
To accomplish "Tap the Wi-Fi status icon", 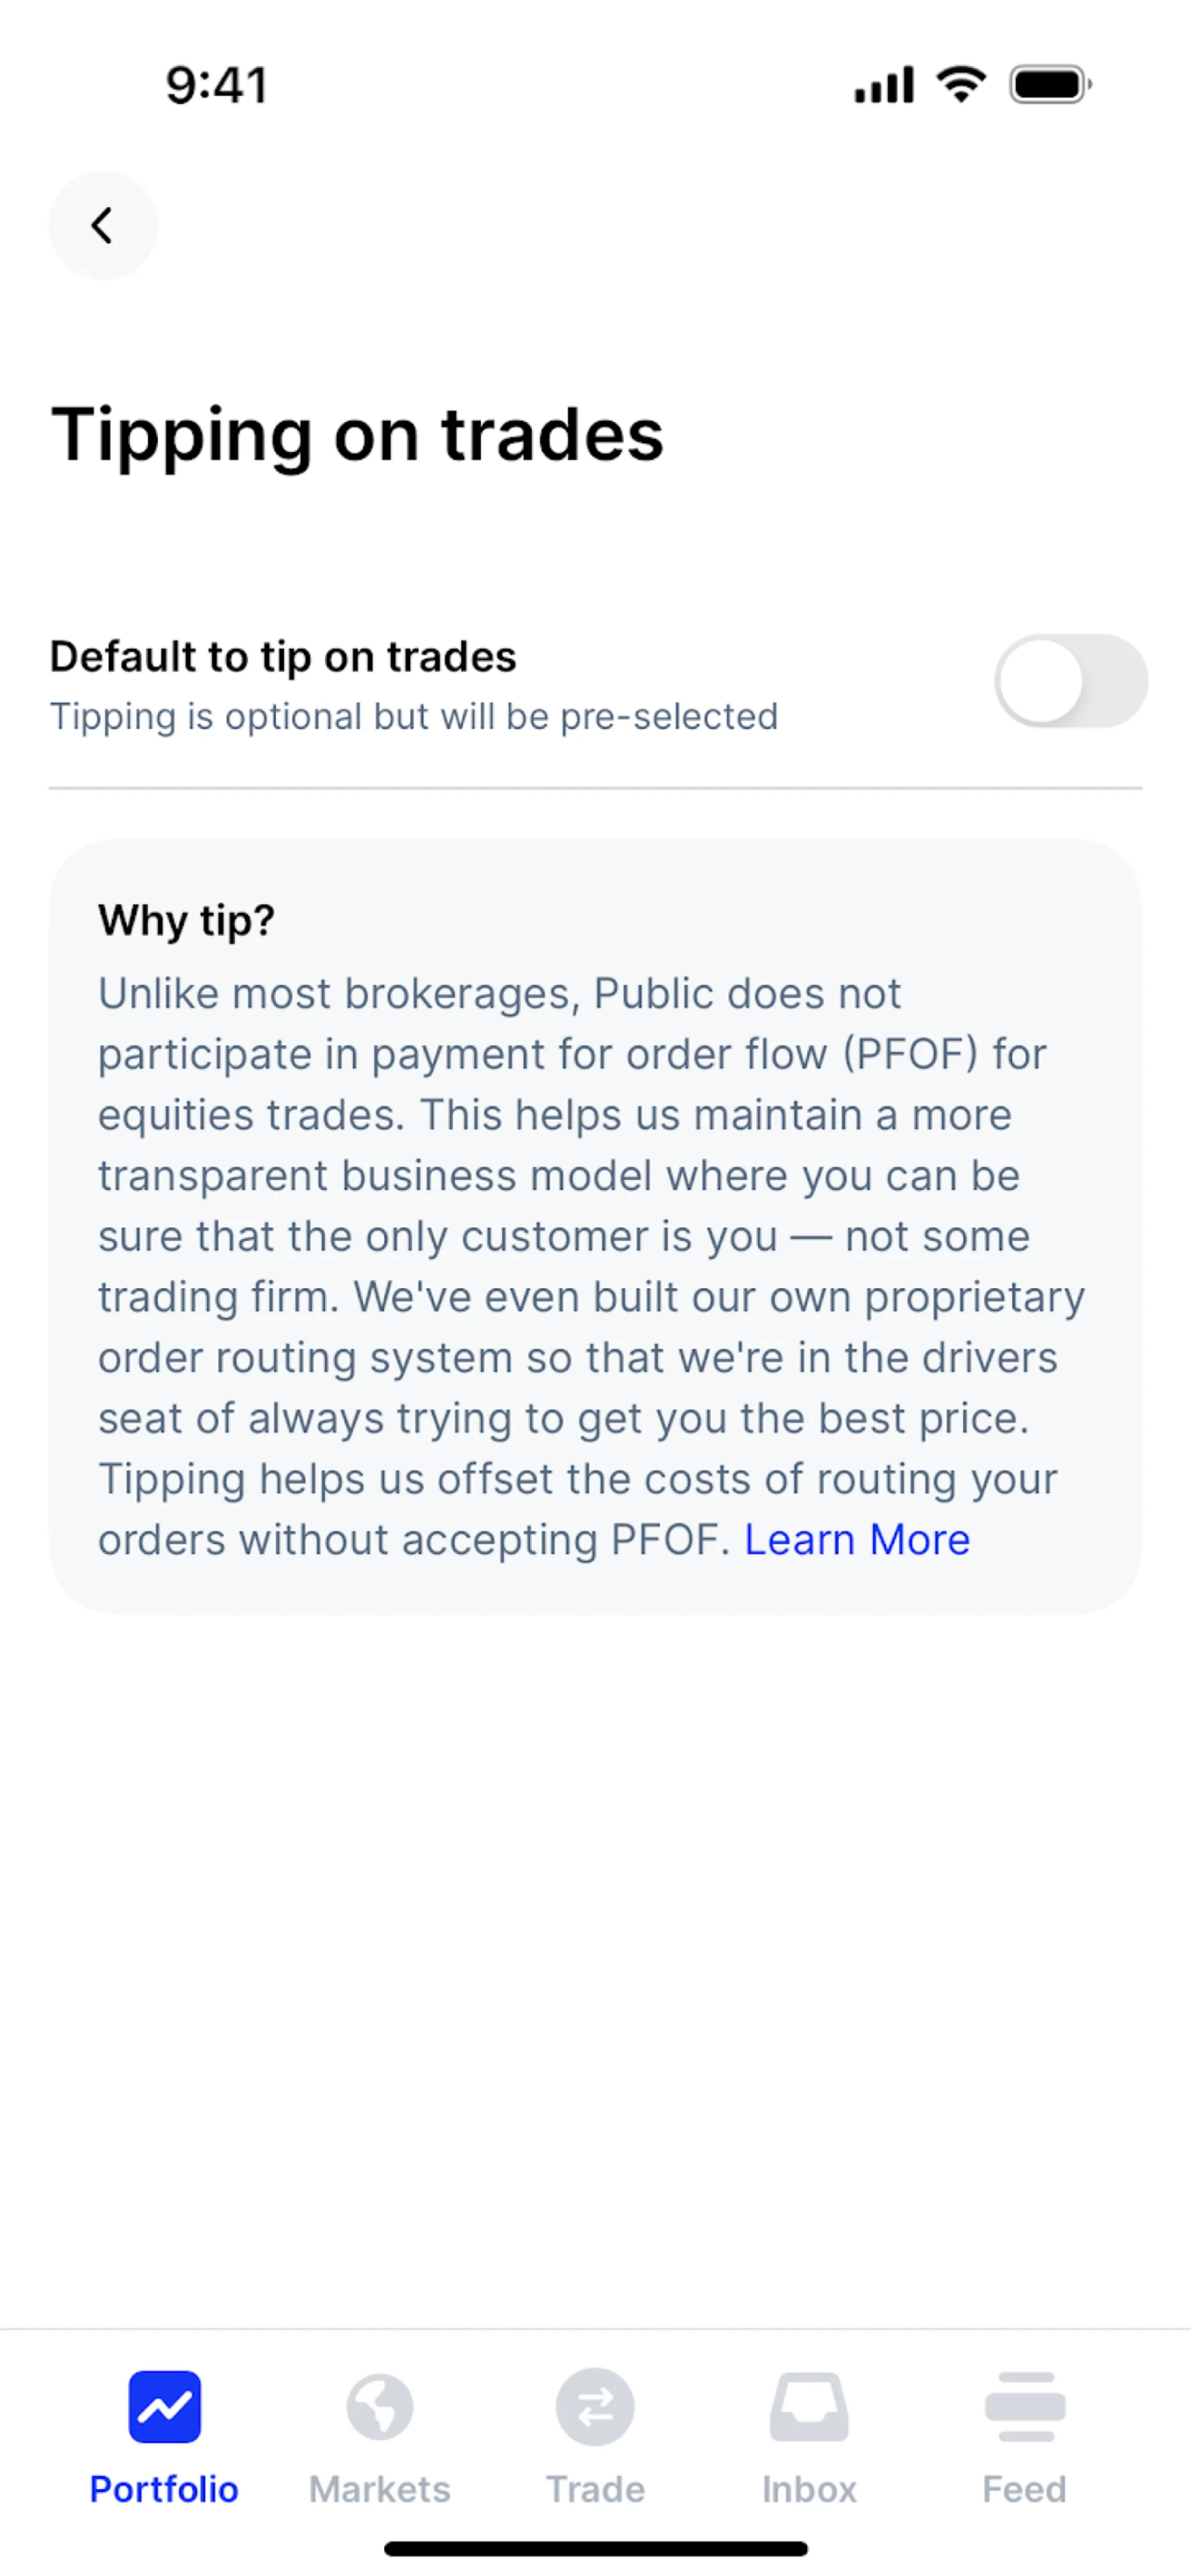I will point(961,84).
